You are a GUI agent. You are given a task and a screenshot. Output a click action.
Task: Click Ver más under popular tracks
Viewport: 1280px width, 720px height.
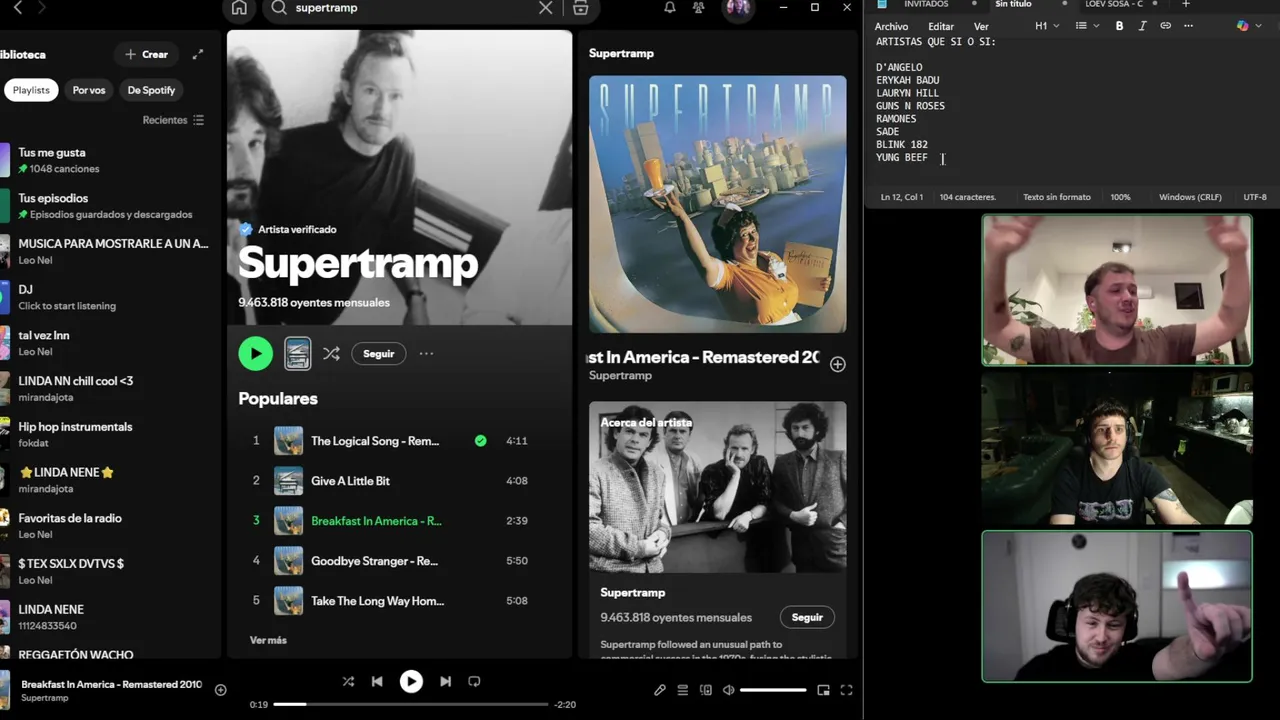[268, 640]
